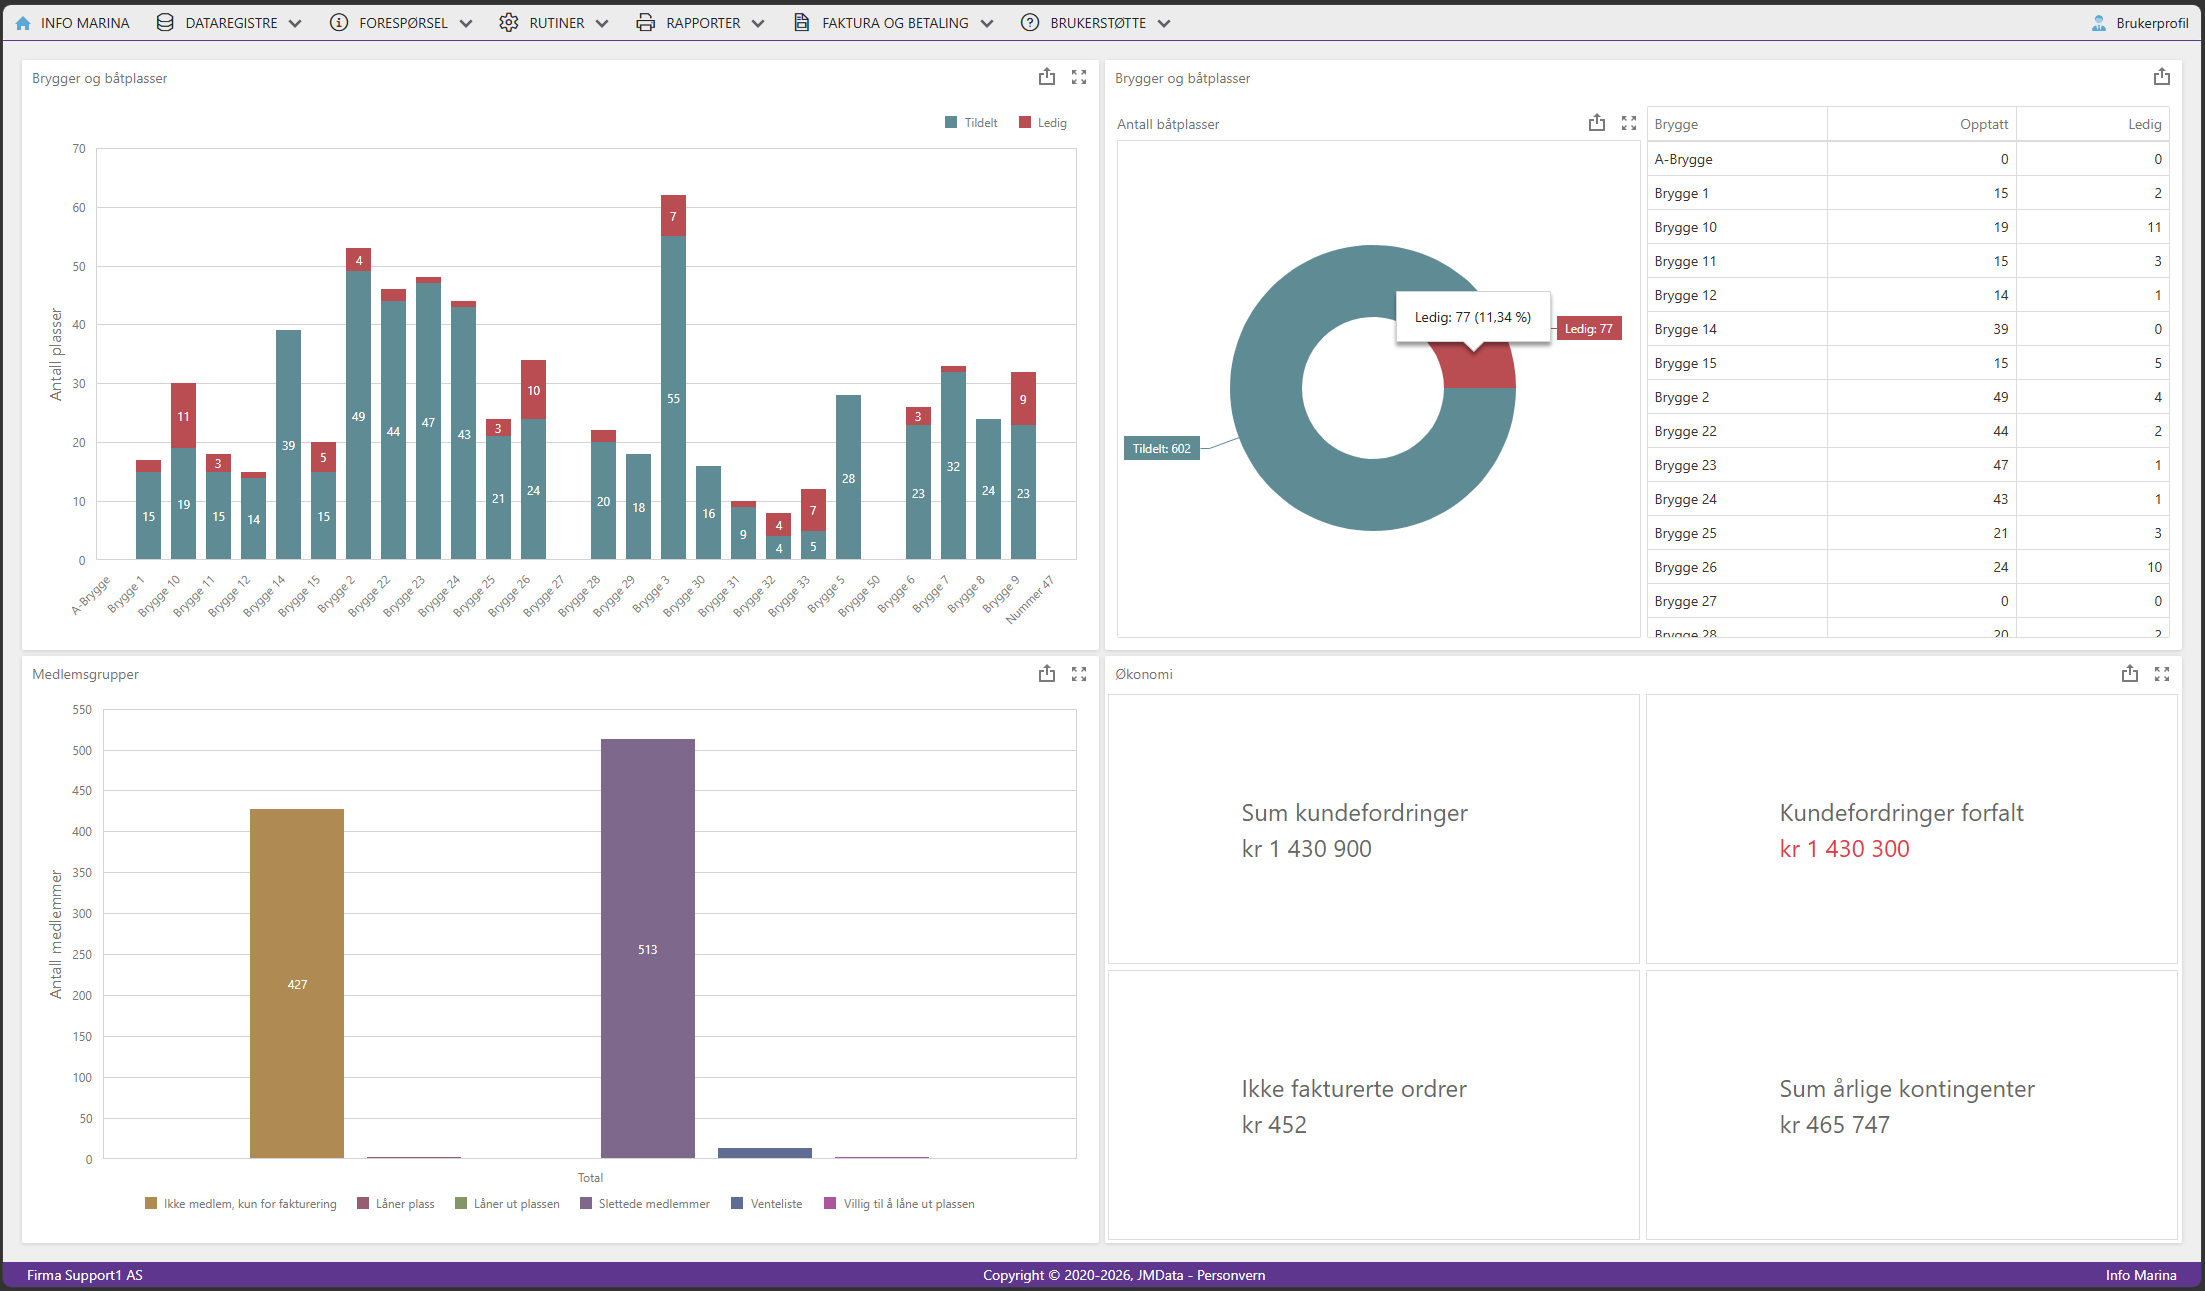Maximize the Antall båtplasser donut chart
This screenshot has width=2205, height=1291.
(x=1629, y=123)
